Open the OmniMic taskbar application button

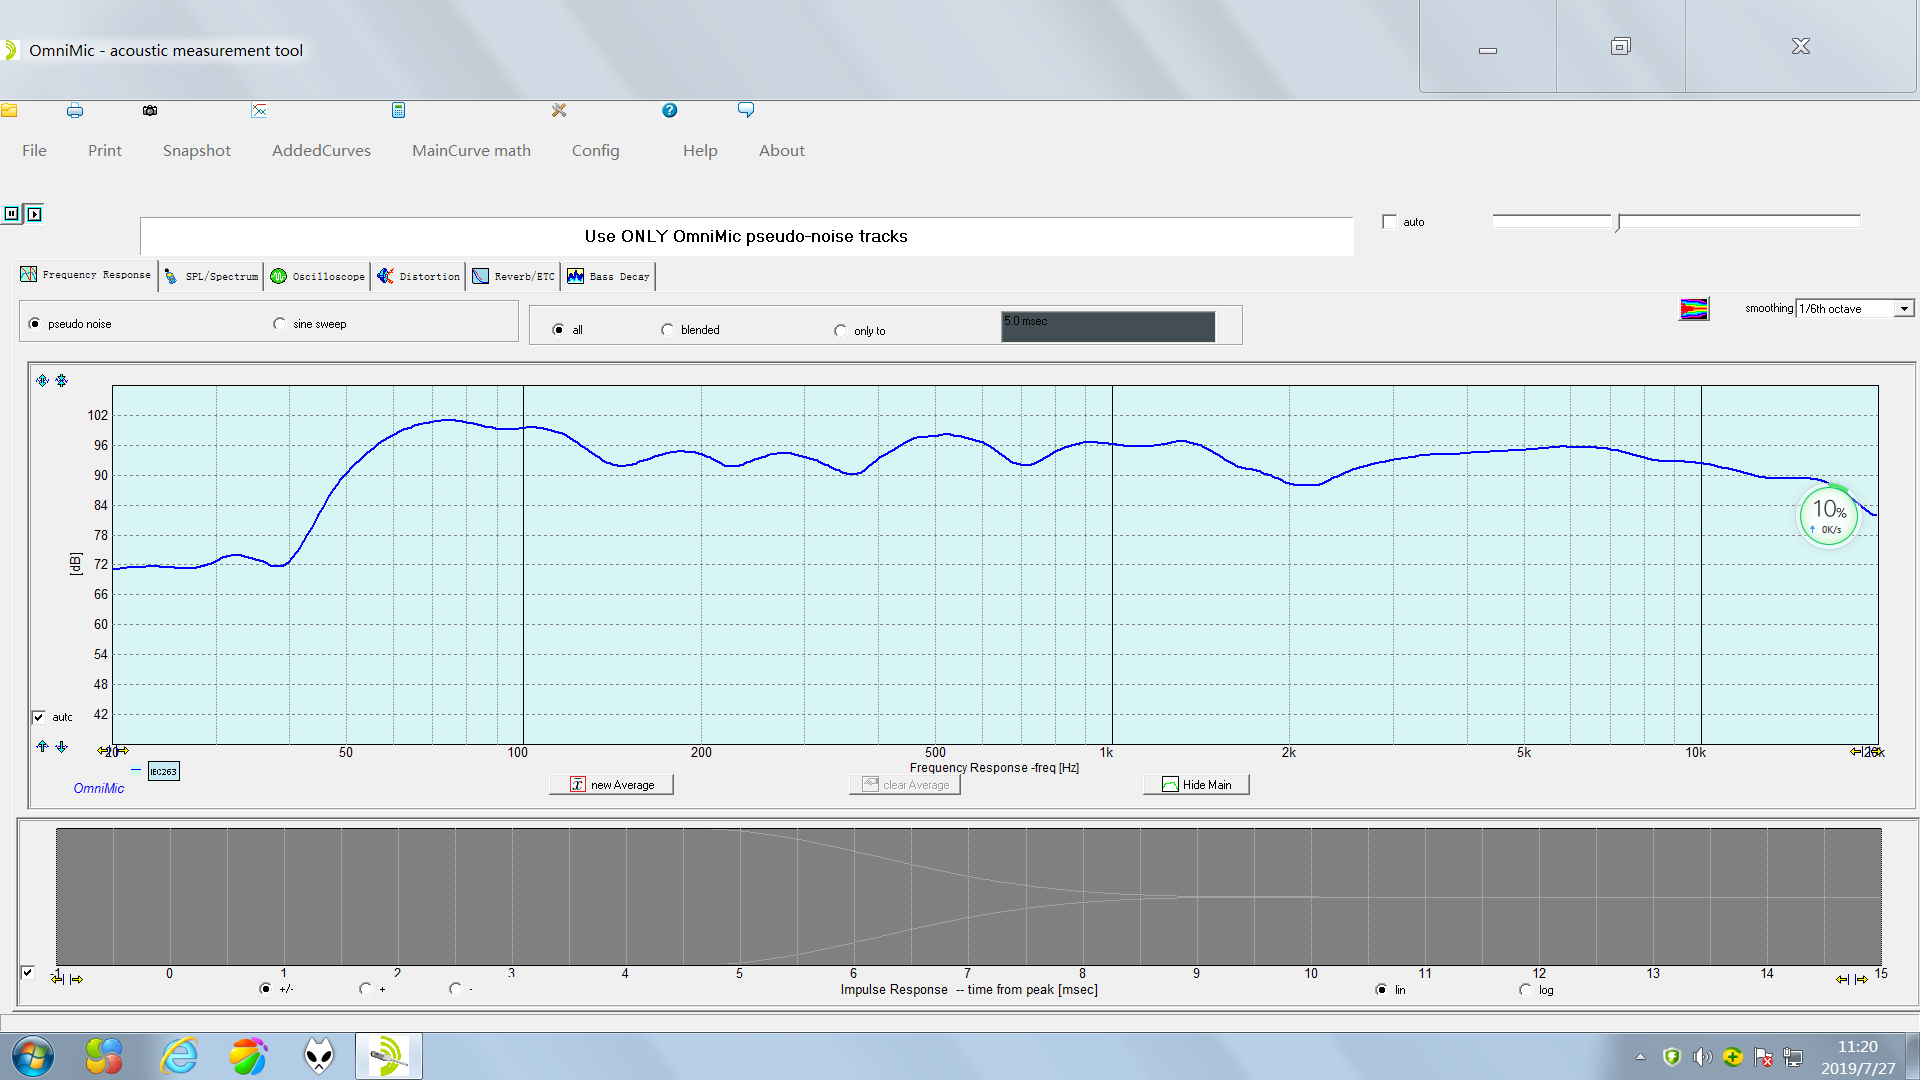point(389,1056)
